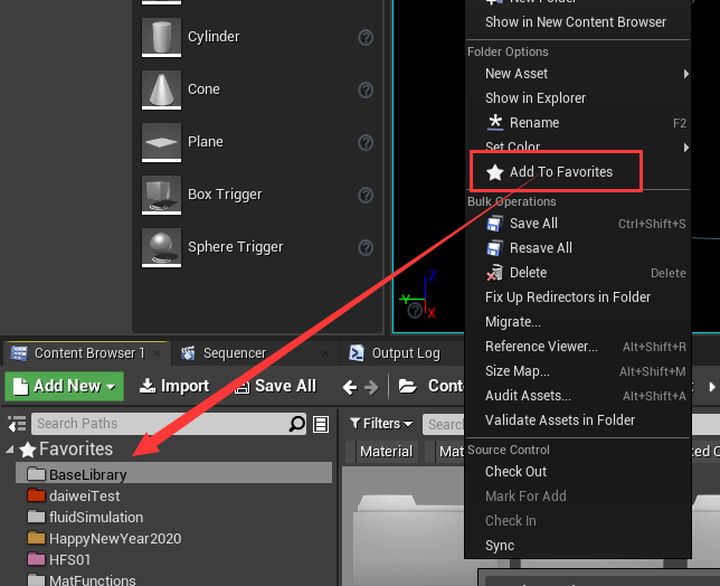Go forward in folder history
This screenshot has width=720, height=586.
371,387
